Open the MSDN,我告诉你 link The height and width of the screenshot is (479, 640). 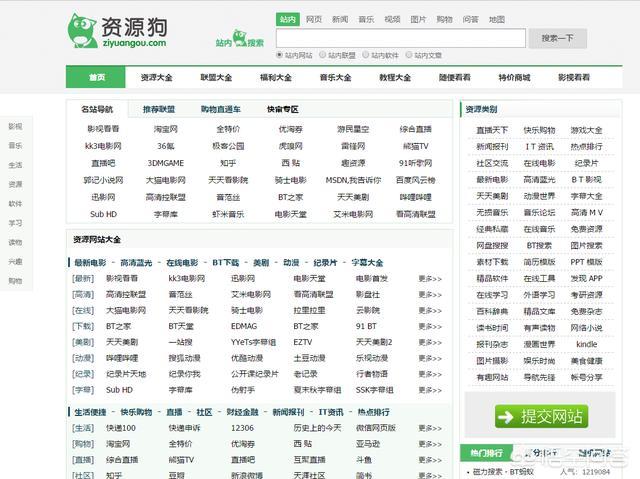click(353, 180)
